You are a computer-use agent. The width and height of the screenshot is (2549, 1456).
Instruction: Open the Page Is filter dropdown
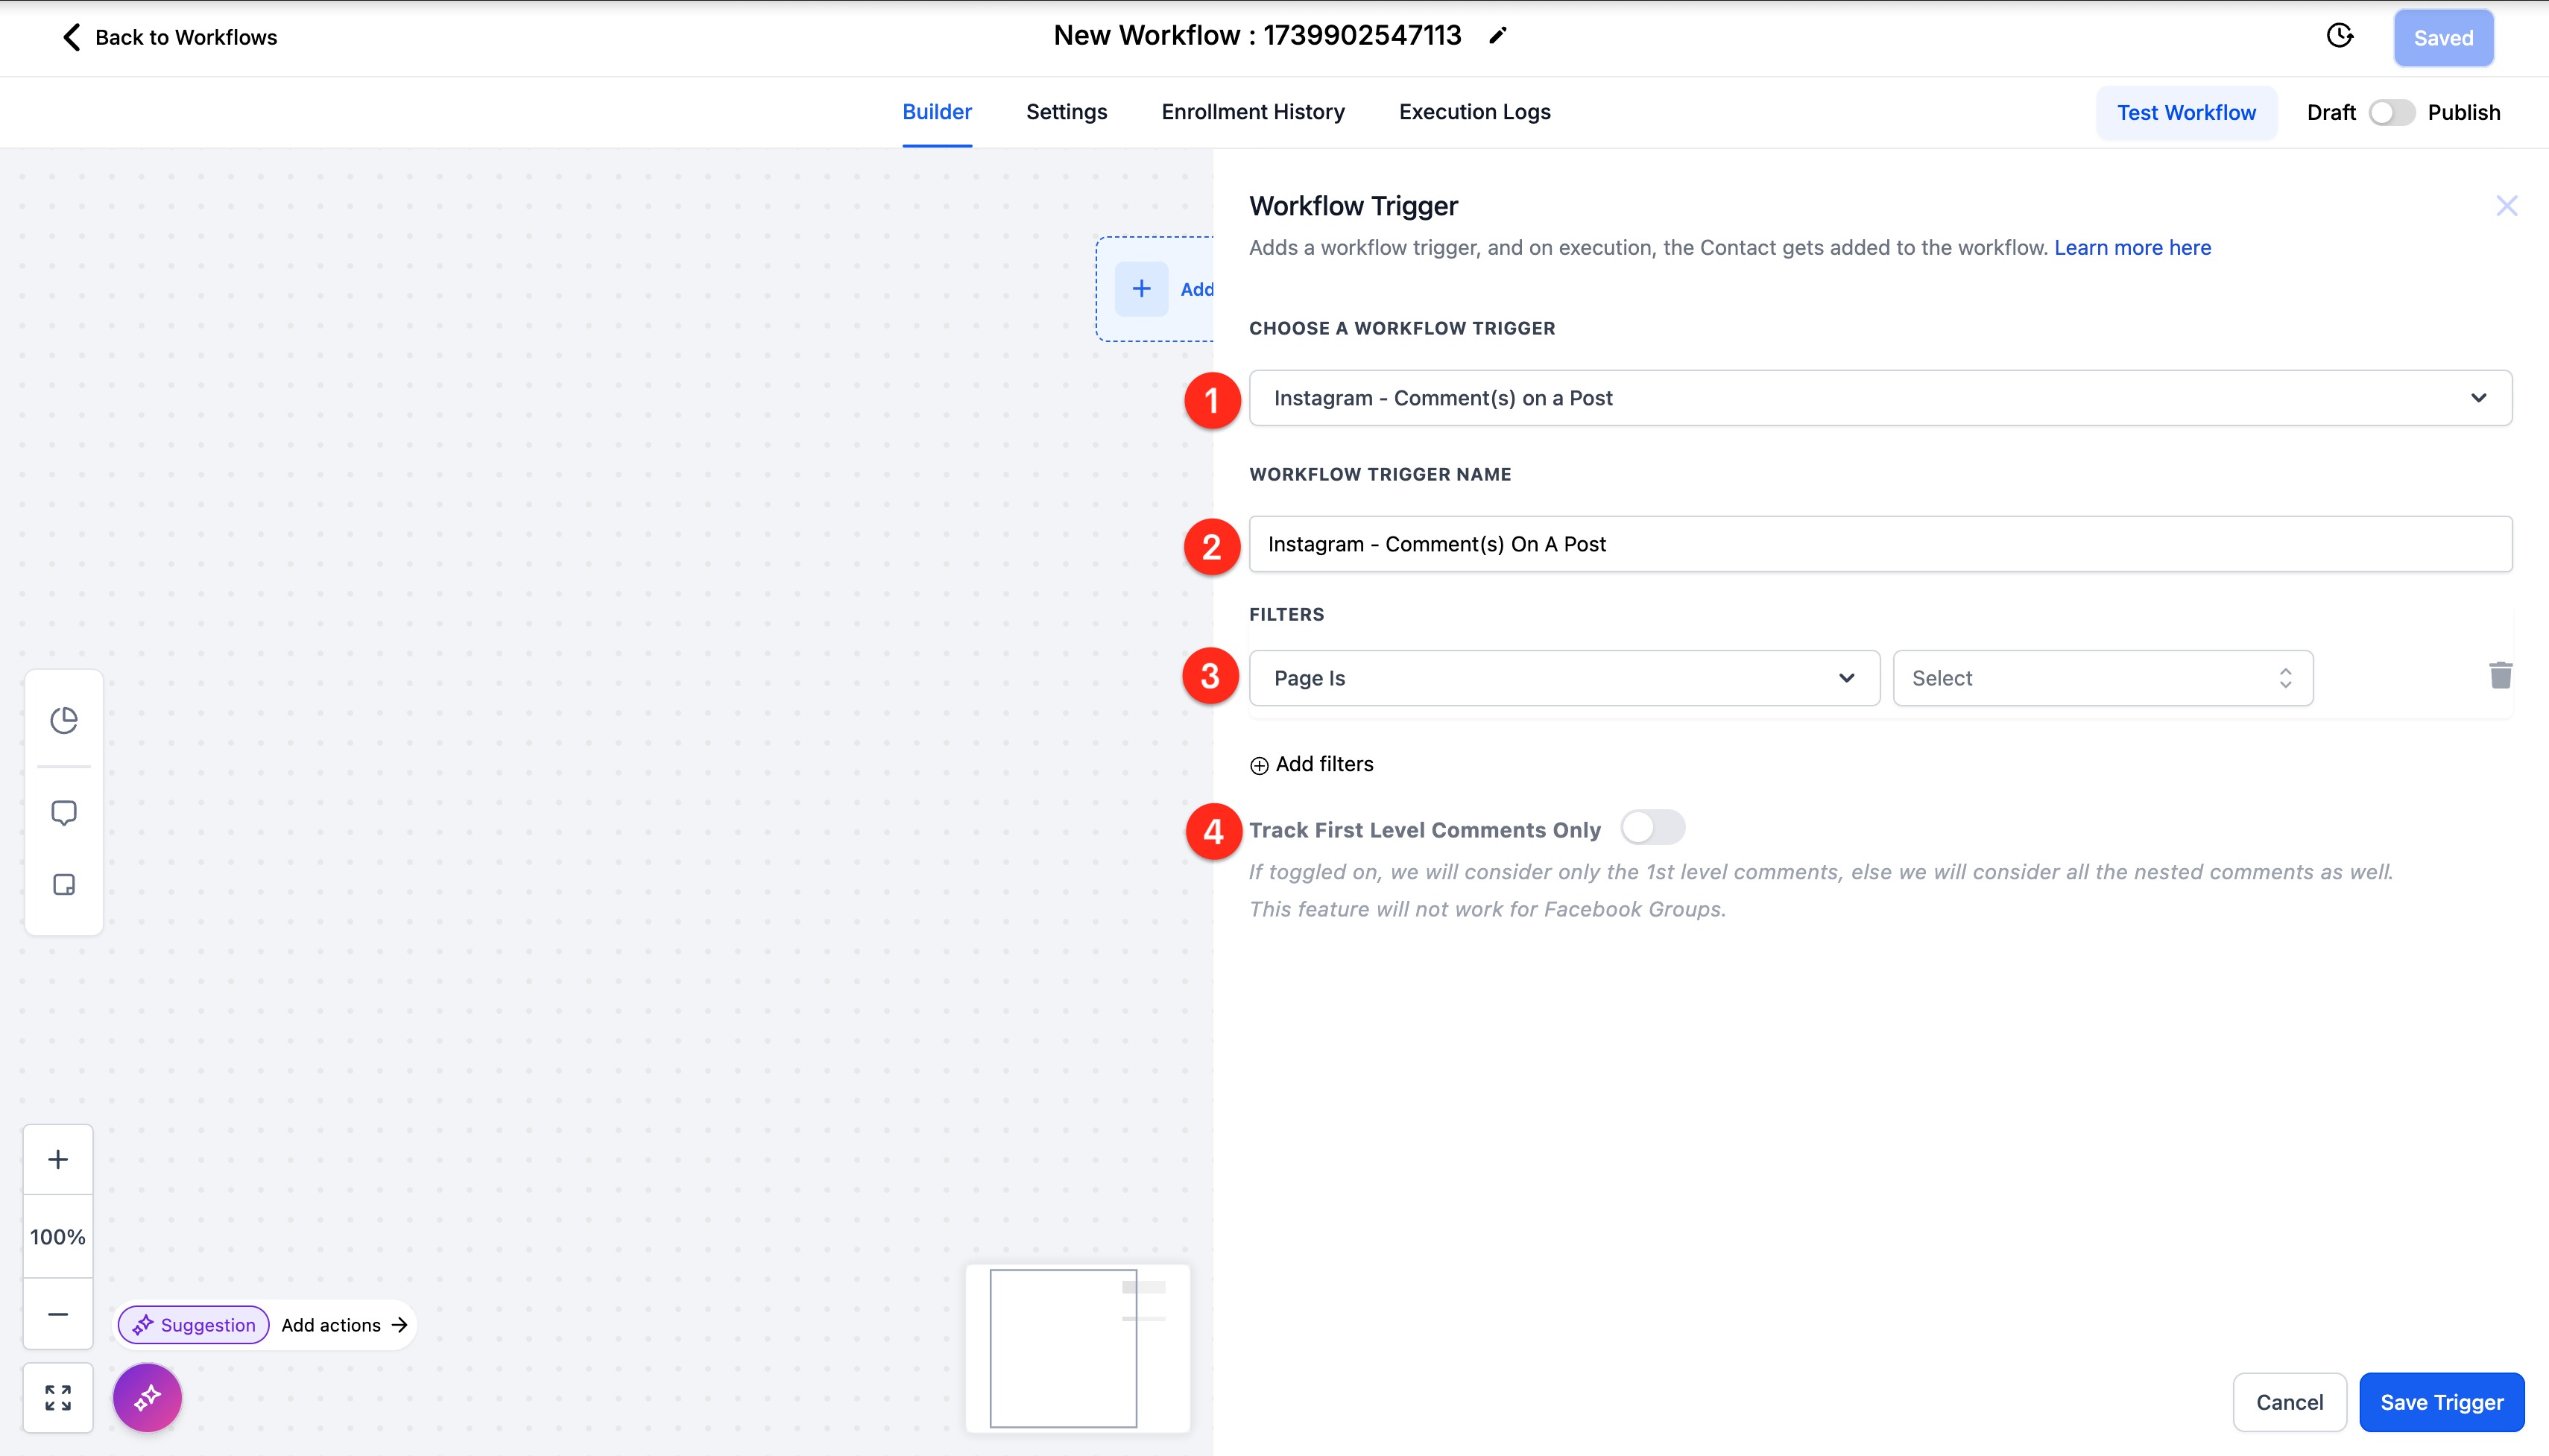pos(1564,678)
